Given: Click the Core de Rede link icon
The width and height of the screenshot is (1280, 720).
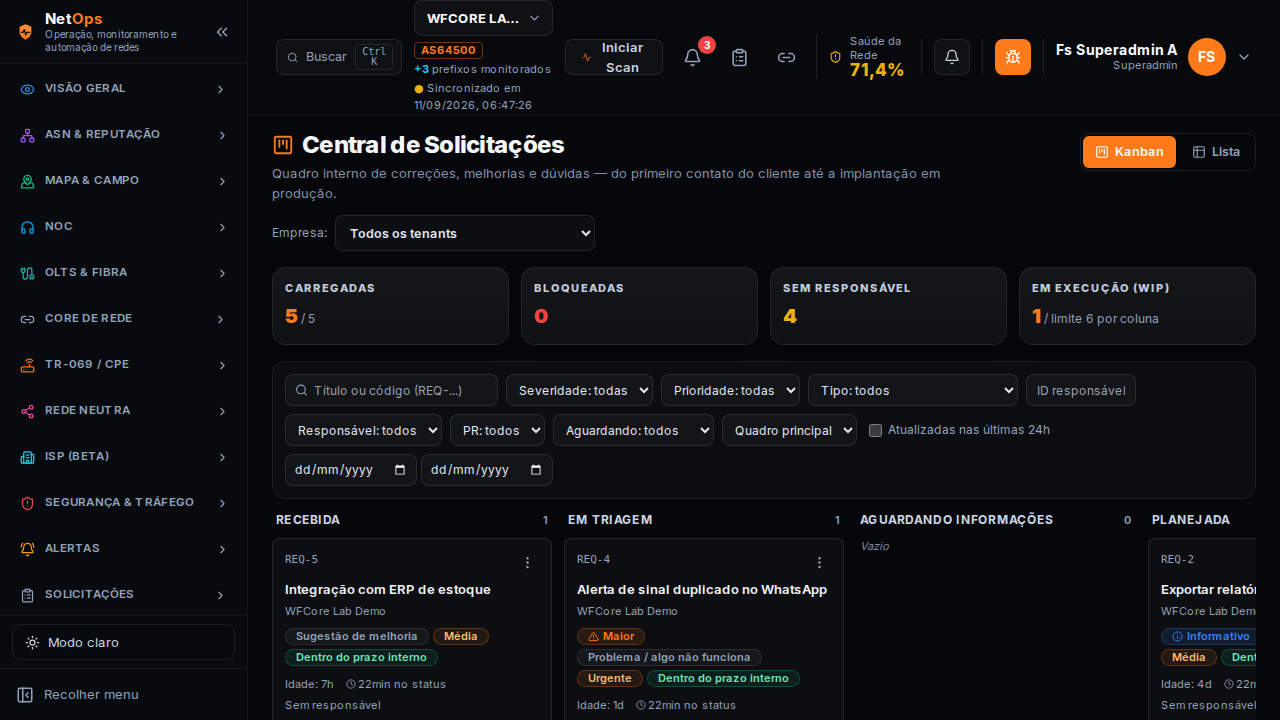Looking at the screenshot, I should [28, 319].
